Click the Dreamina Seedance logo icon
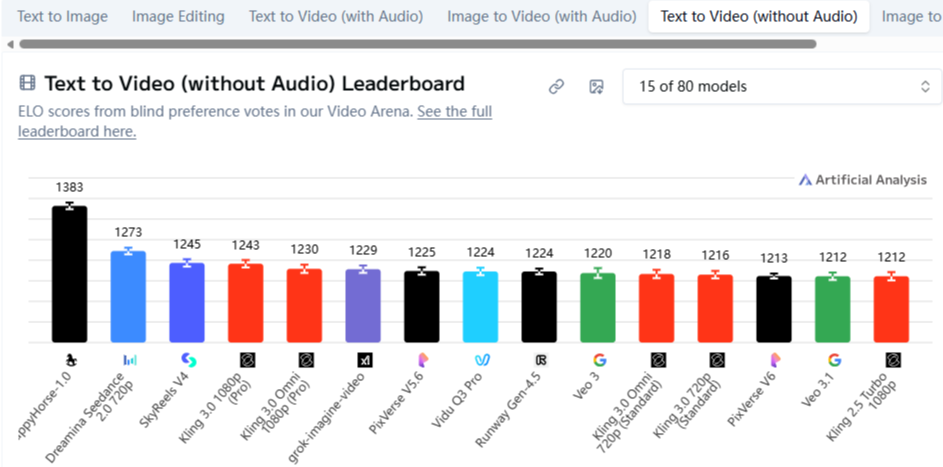 129,359
